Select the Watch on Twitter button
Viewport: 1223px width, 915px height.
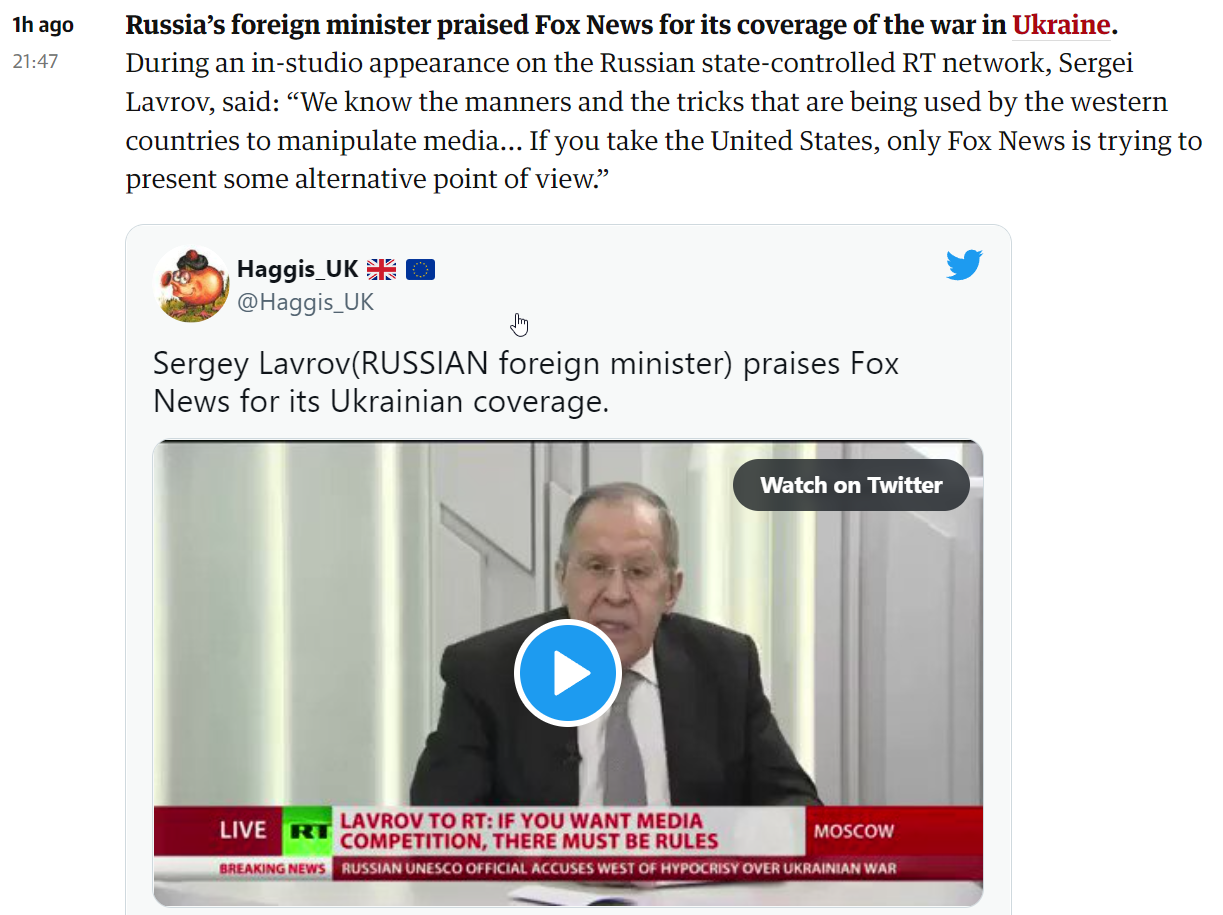pos(851,485)
